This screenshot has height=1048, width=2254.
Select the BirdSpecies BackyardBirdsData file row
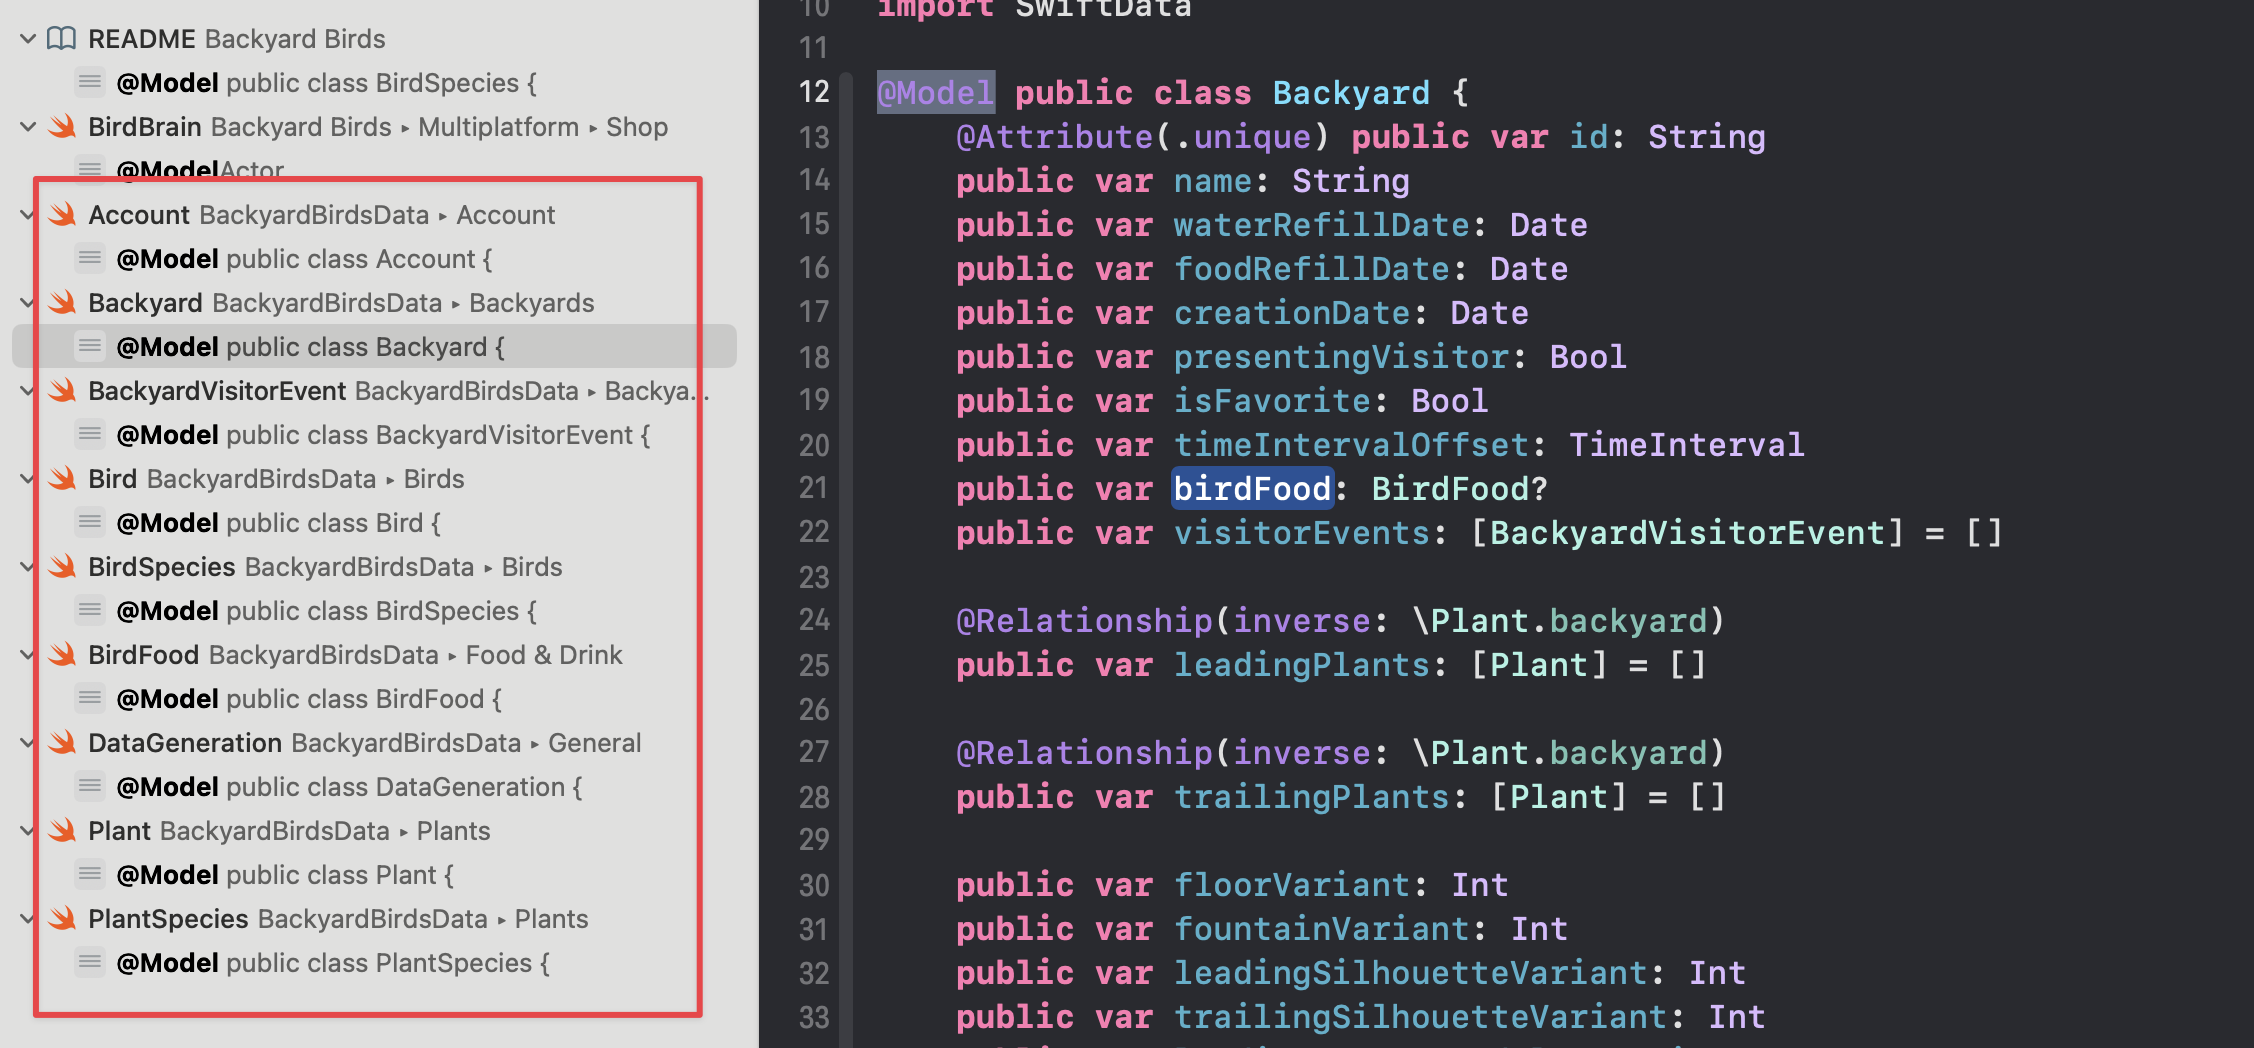click(324, 567)
